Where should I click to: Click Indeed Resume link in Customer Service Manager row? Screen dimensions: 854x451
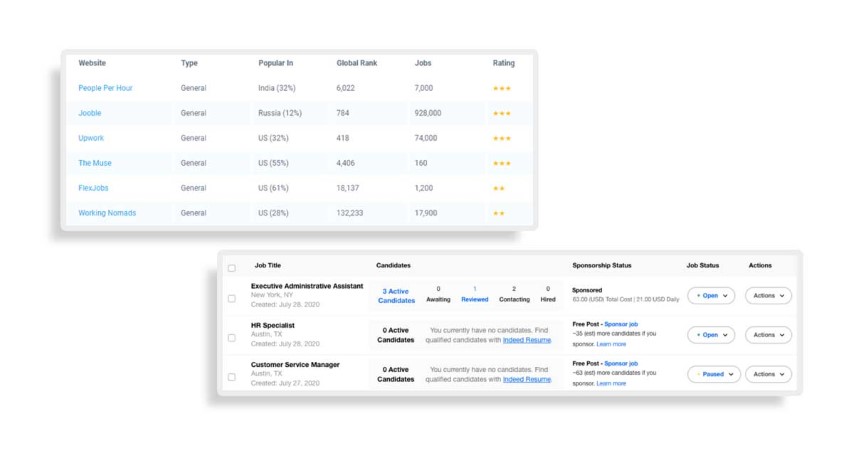(x=527, y=379)
